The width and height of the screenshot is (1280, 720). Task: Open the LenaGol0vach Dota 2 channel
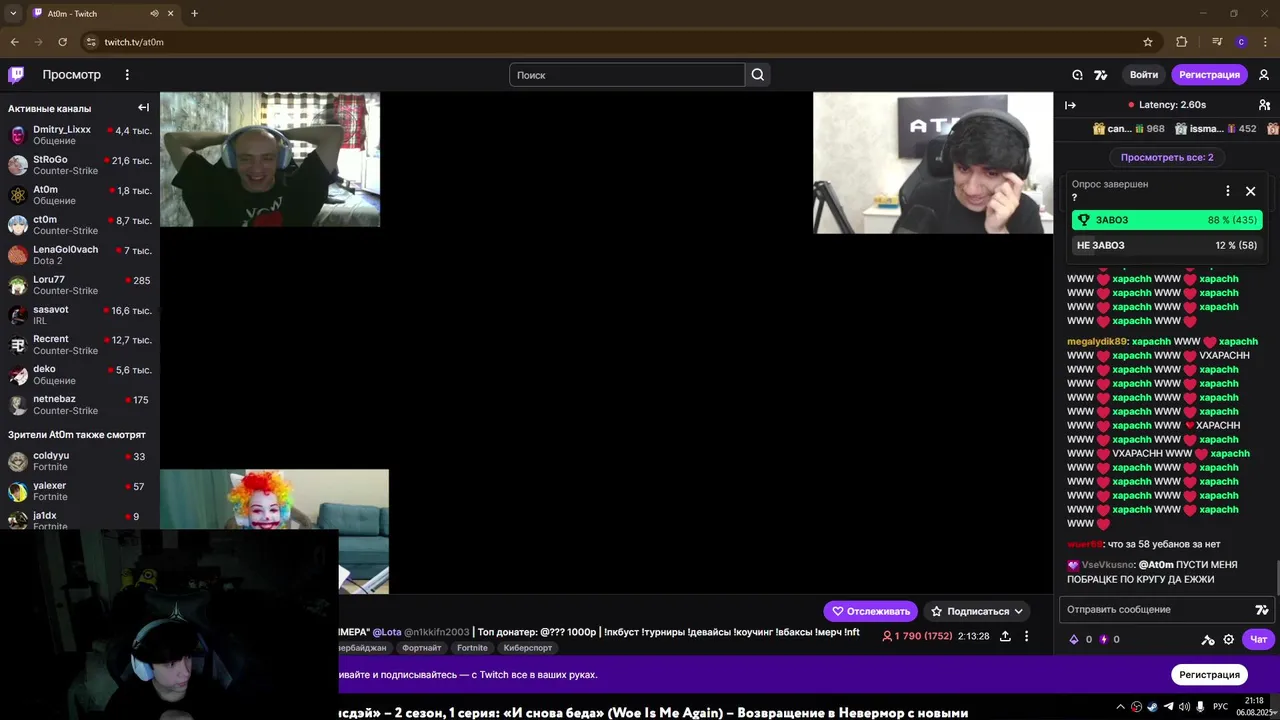[x=79, y=255]
